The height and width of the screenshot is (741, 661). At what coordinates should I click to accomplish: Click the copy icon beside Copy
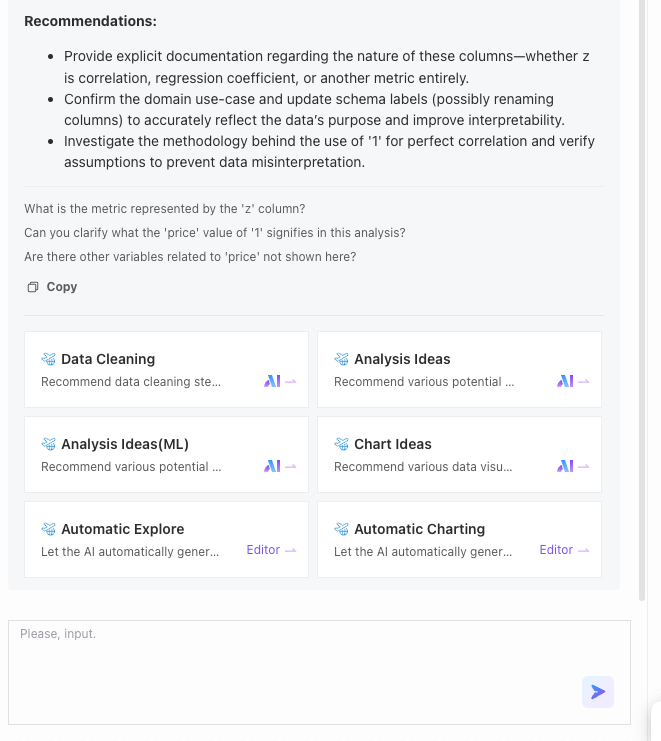tap(33, 287)
